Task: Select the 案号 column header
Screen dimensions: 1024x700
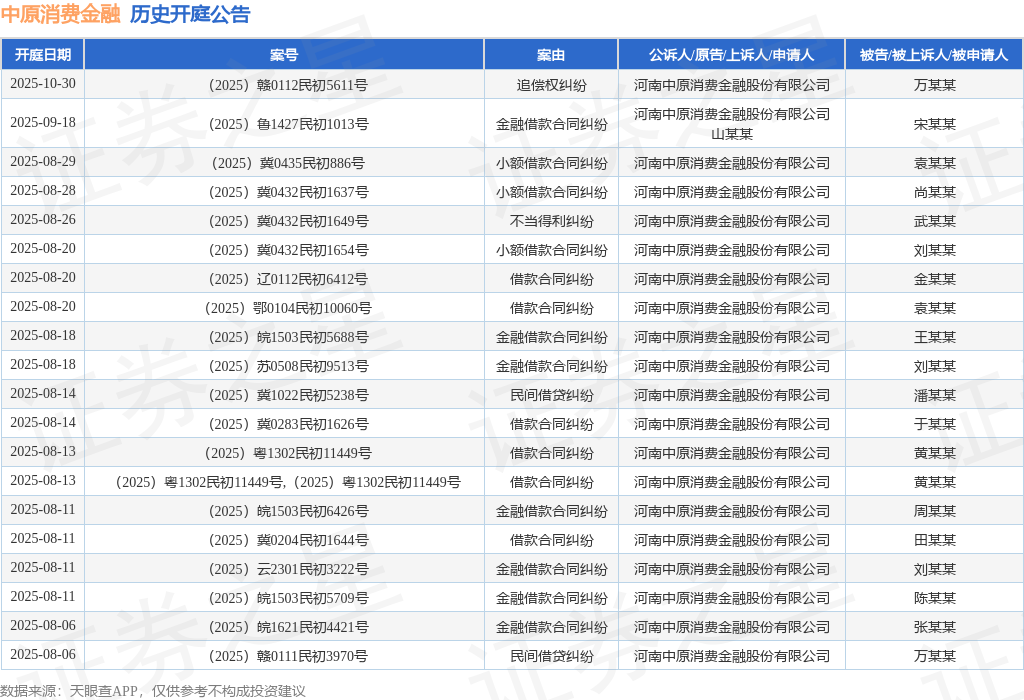Action: 284,55
